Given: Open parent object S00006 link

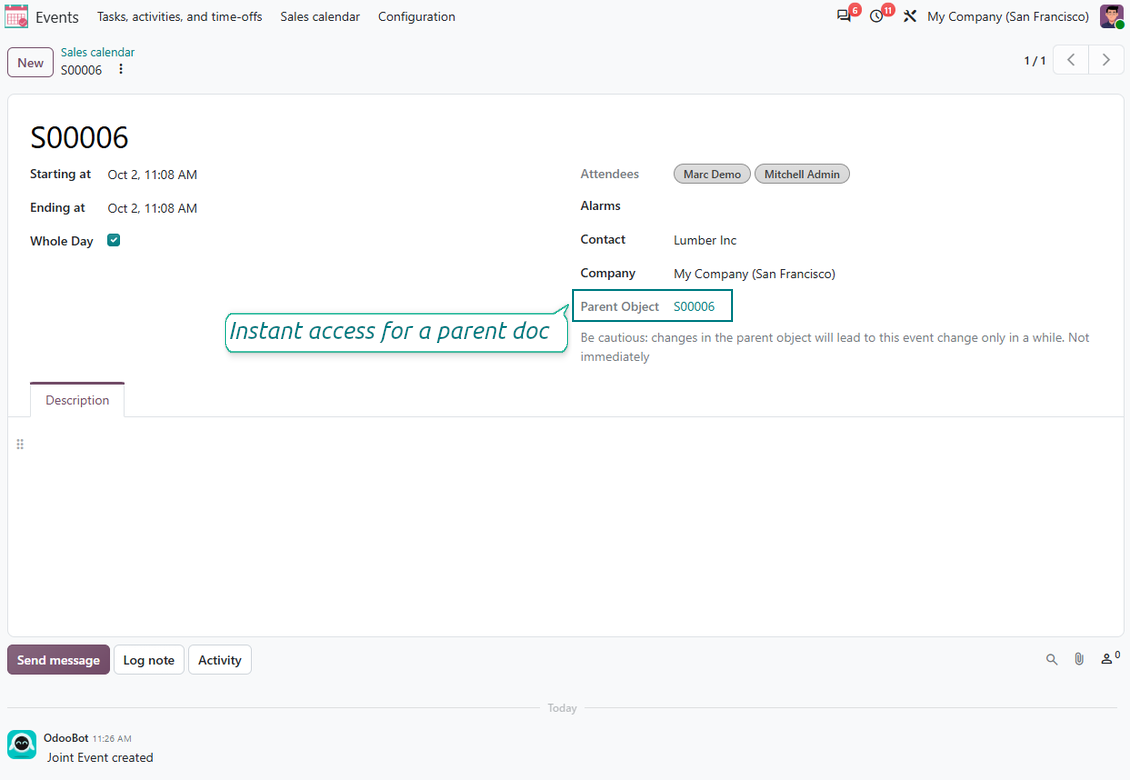Looking at the screenshot, I should [x=694, y=306].
